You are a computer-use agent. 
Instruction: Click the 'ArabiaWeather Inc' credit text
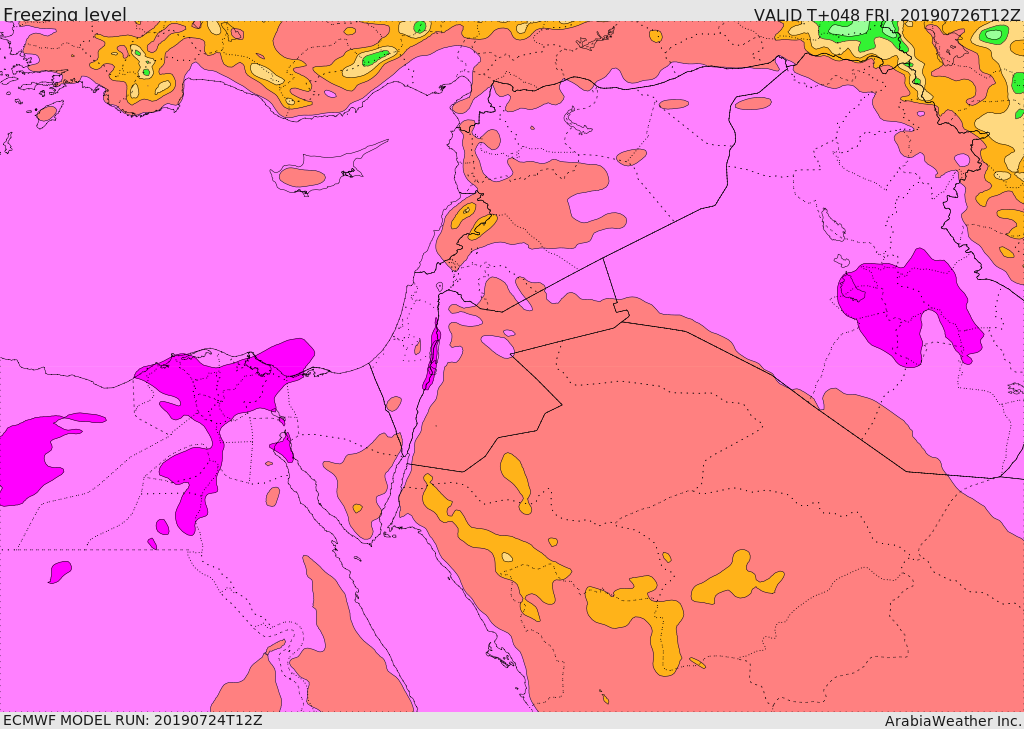click(x=953, y=721)
